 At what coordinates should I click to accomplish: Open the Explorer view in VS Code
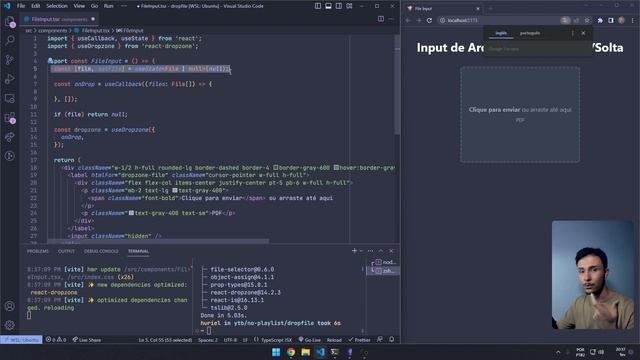(10, 22)
